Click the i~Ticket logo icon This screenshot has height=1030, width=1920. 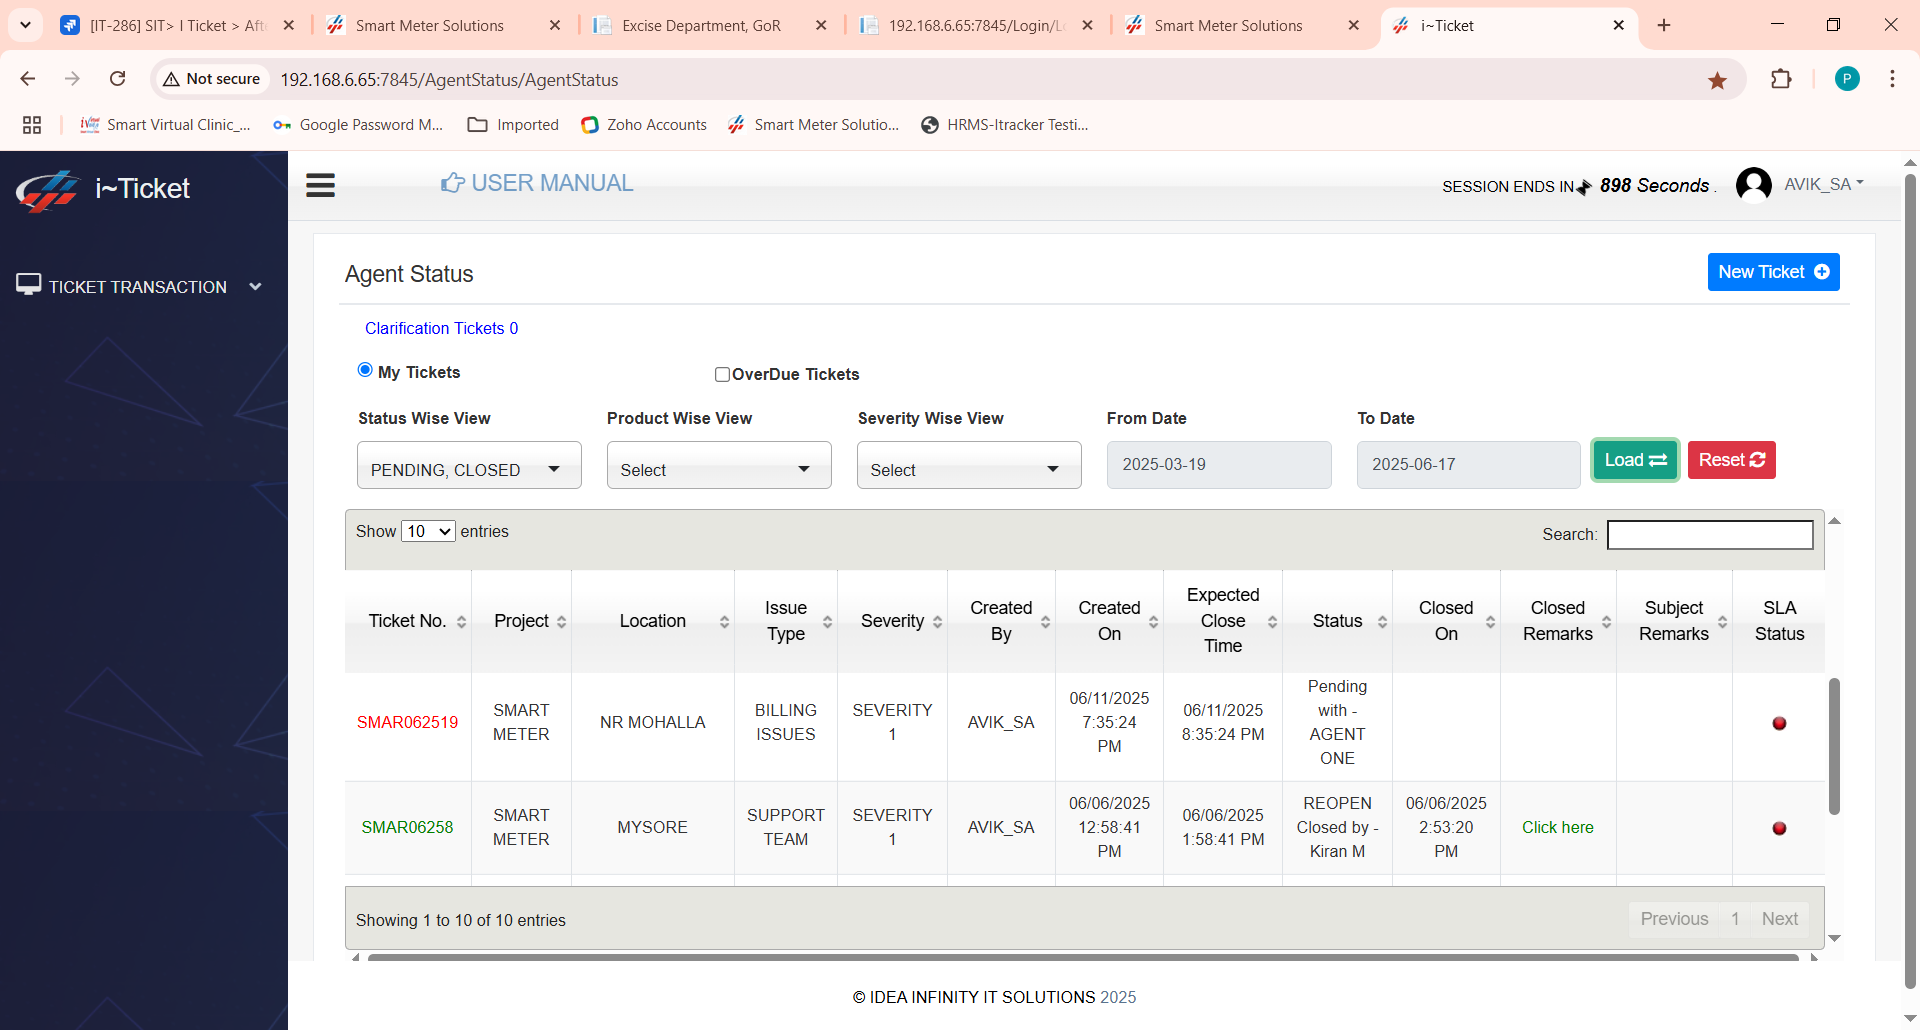47,190
